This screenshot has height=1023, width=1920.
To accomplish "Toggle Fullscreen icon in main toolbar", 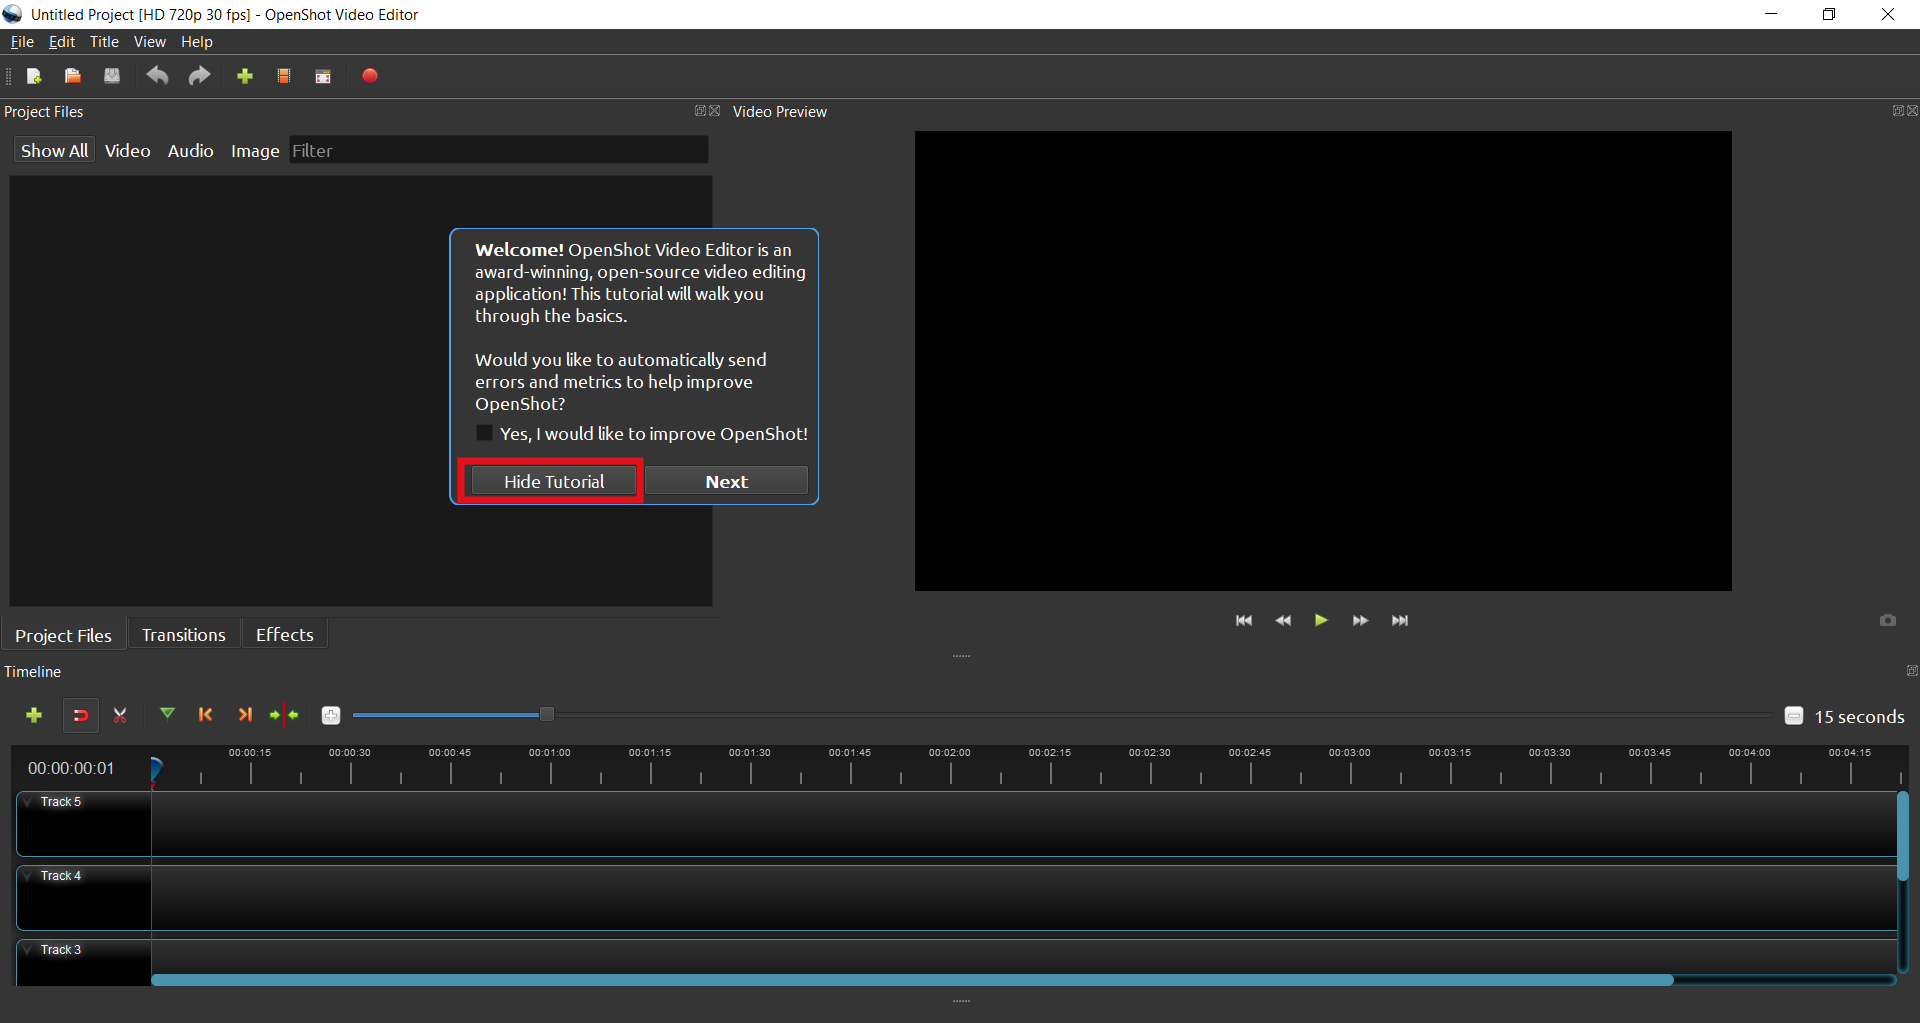I will tap(323, 76).
